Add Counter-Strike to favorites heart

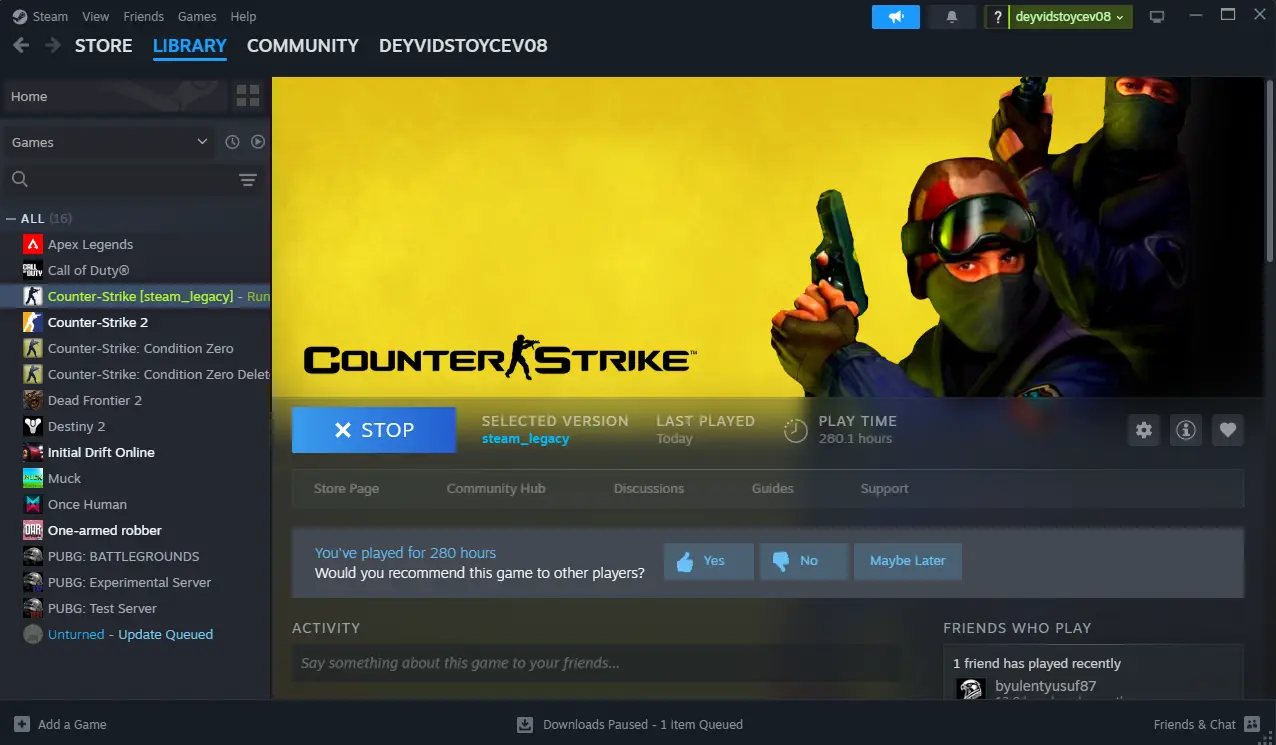[1228, 430]
